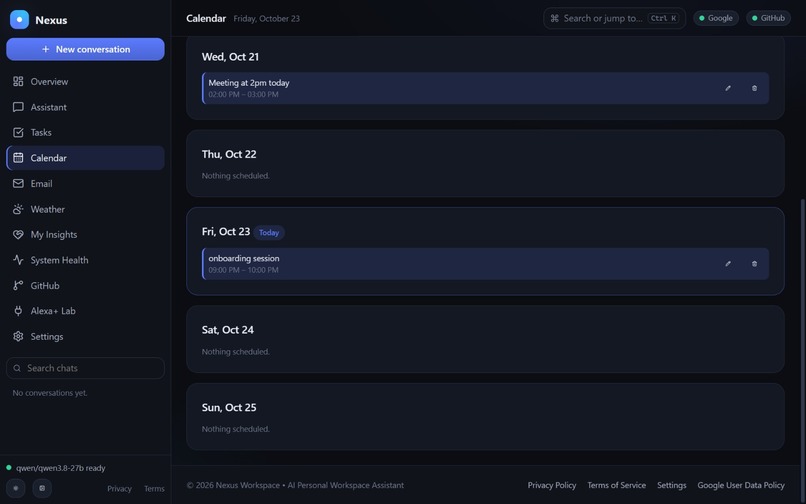Open the Settings link in page footer

tap(671, 485)
